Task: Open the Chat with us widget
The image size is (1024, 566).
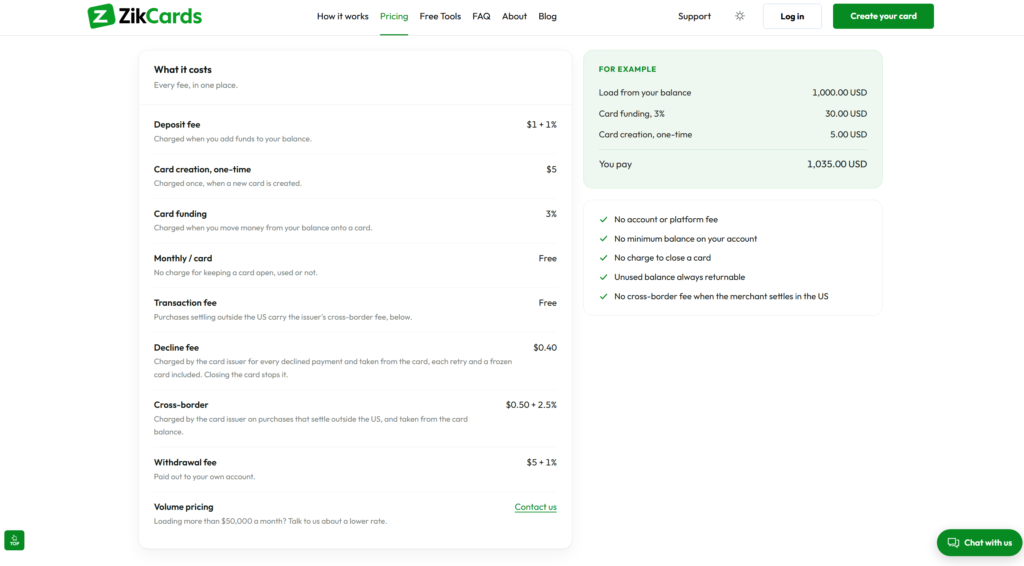Action: (x=979, y=542)
